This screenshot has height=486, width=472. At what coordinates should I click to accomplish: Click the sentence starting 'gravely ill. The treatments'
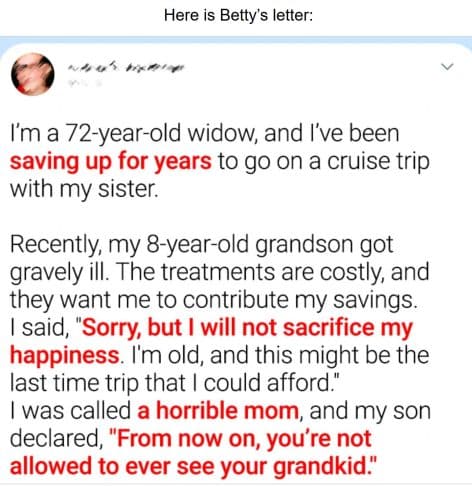pos(219,272)
